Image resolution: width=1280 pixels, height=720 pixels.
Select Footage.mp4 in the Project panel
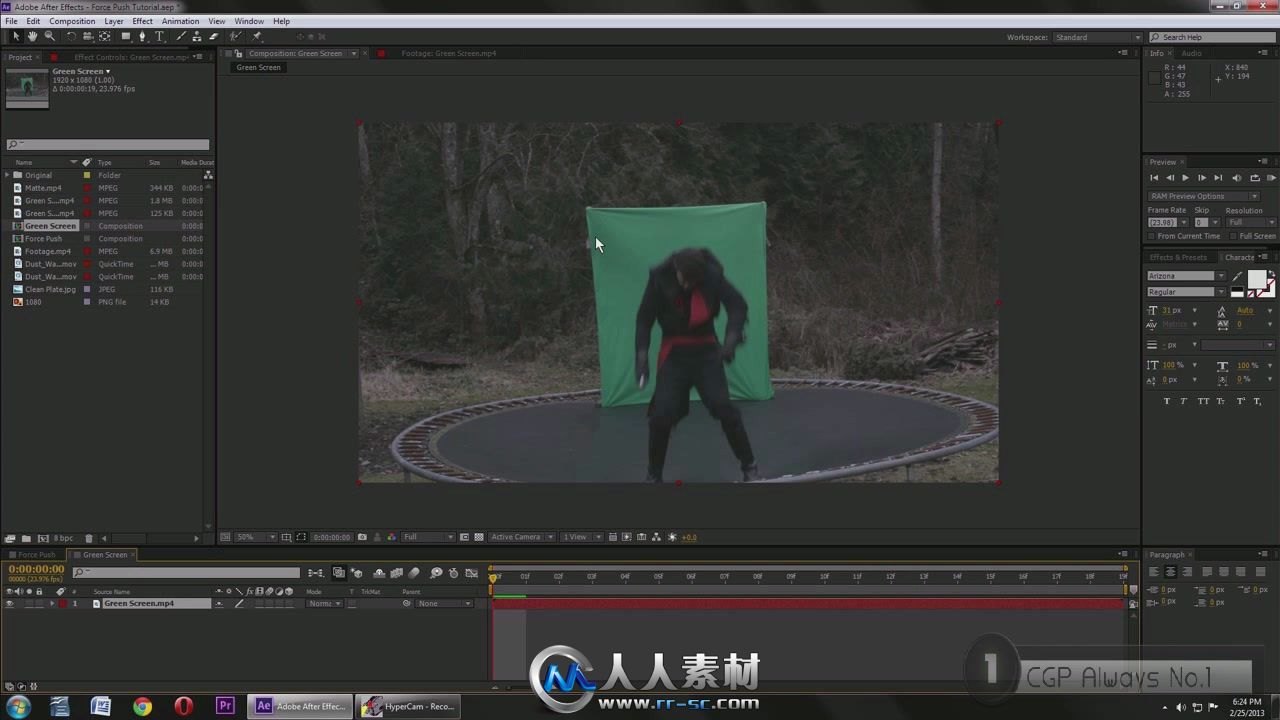[48, 251]
